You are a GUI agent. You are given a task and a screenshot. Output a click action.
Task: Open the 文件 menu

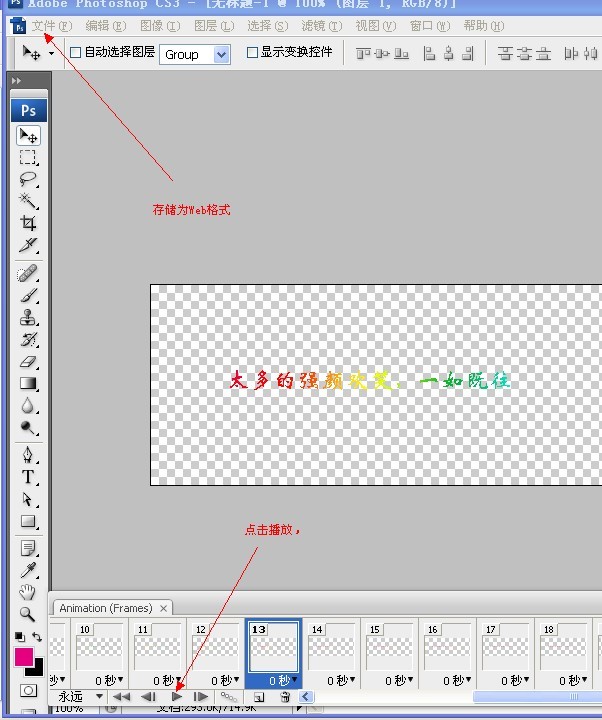[51, 26]
